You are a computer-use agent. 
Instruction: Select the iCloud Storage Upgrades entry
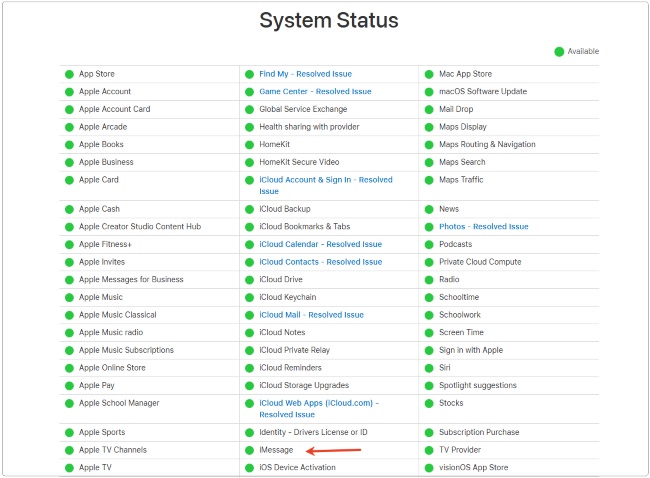pos(304,385)
